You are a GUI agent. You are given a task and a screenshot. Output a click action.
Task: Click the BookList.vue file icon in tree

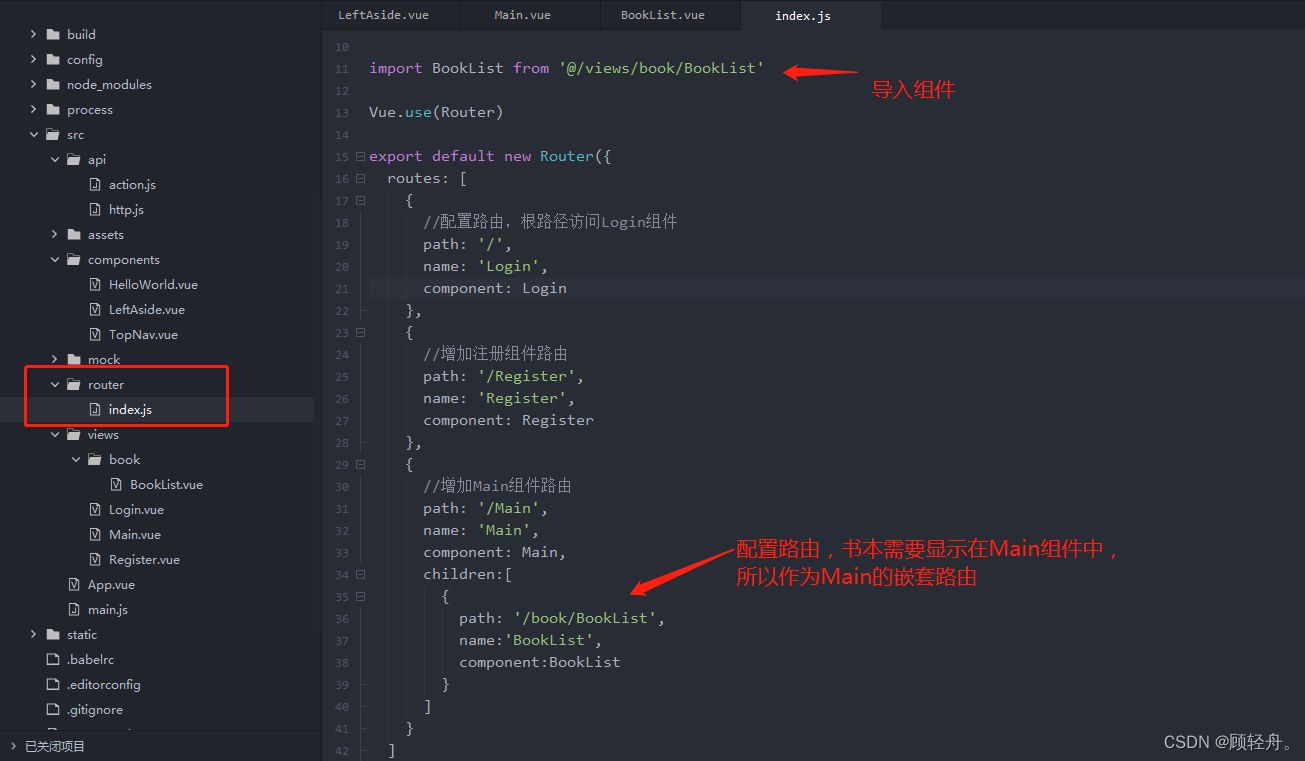pyautogui.click(x=116, y=485)
